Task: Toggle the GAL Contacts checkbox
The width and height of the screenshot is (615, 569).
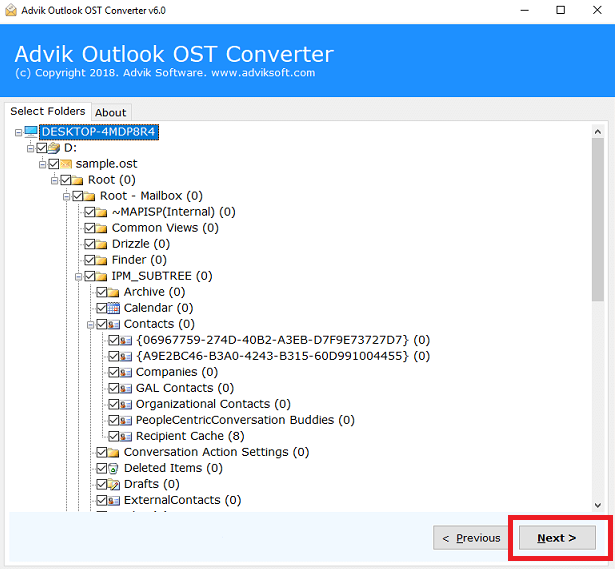Action: click(x=114, y=388)
